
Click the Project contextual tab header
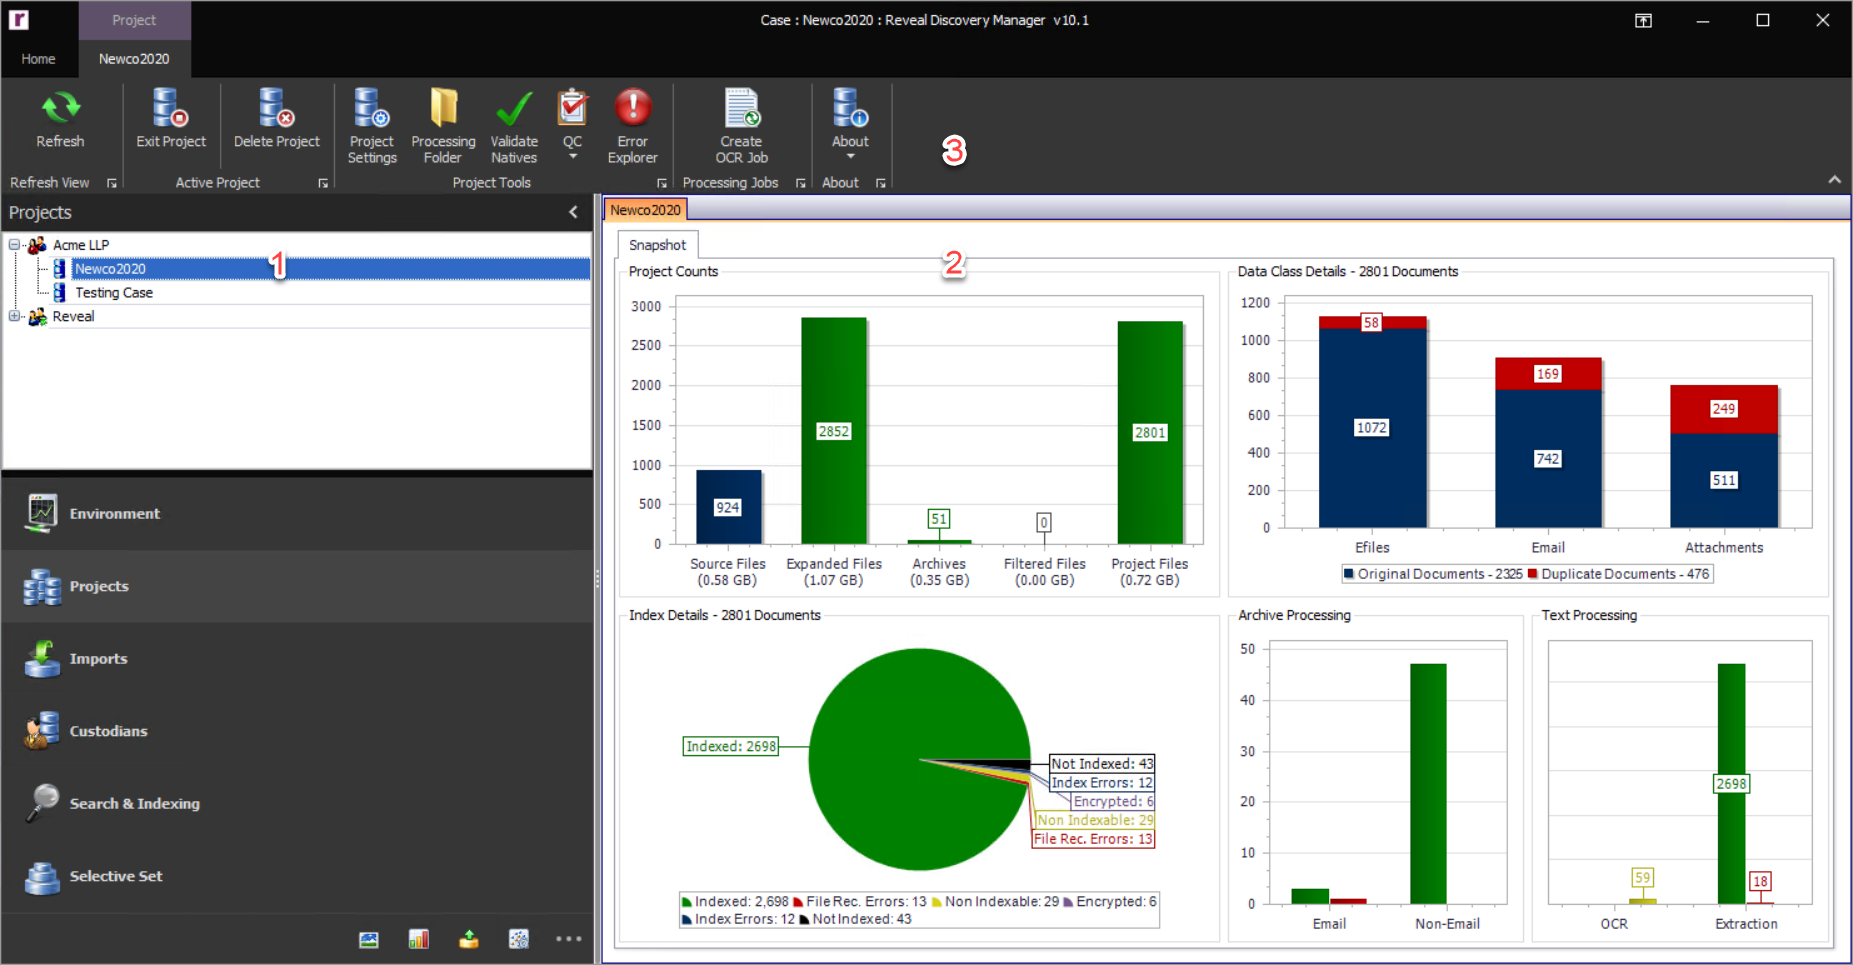click(x=134, y=20)
